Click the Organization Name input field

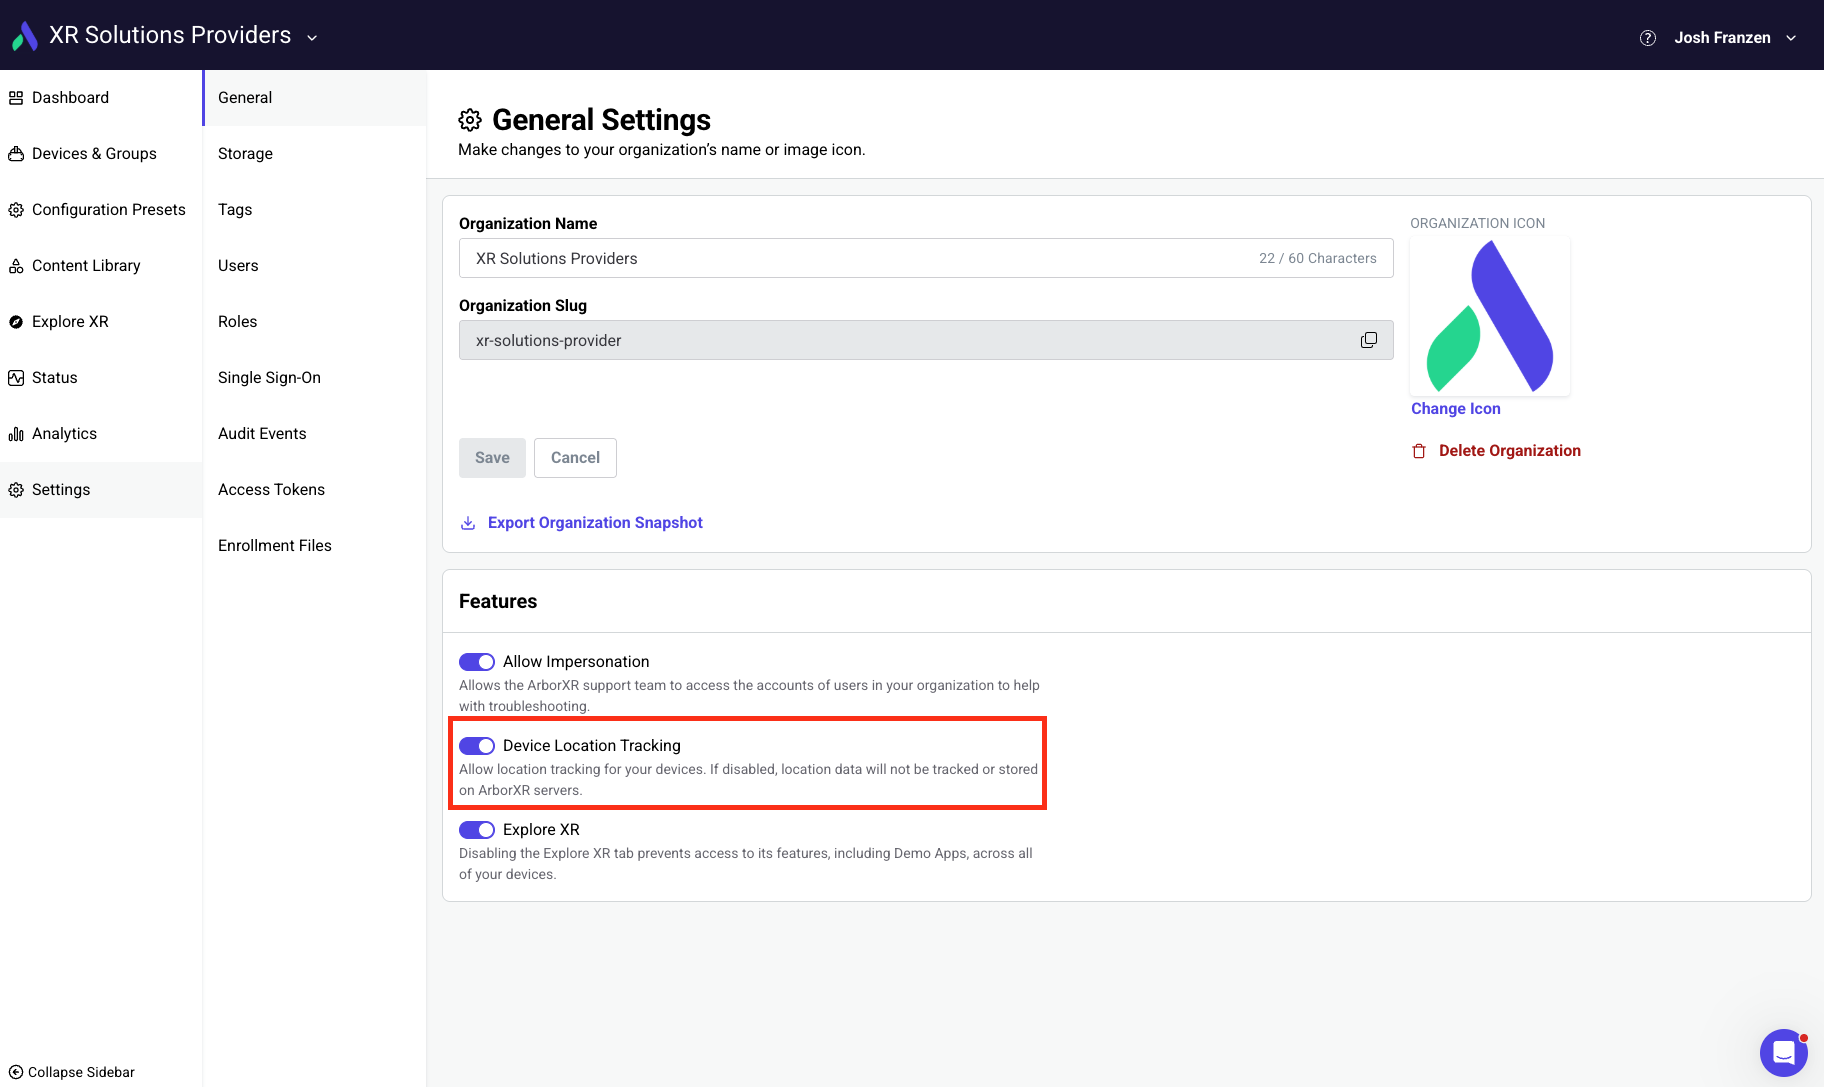(926, 258)
